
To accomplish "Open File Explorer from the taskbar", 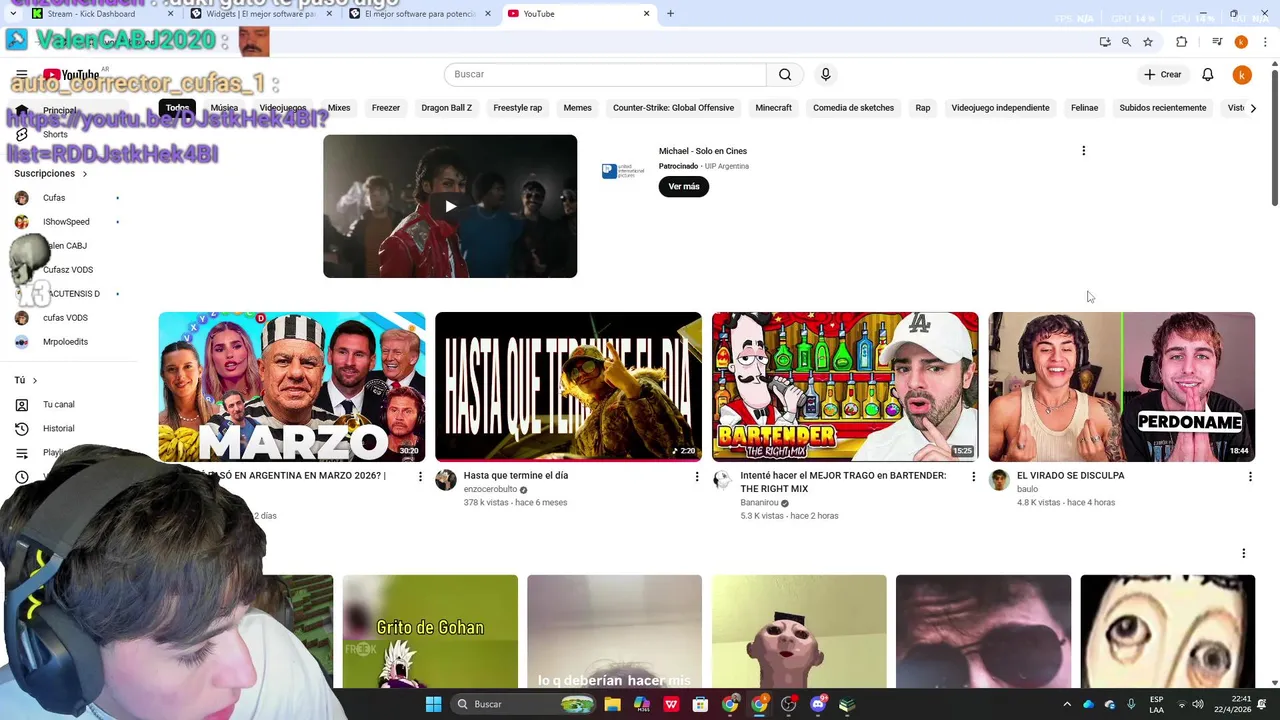I will [612, 704].
